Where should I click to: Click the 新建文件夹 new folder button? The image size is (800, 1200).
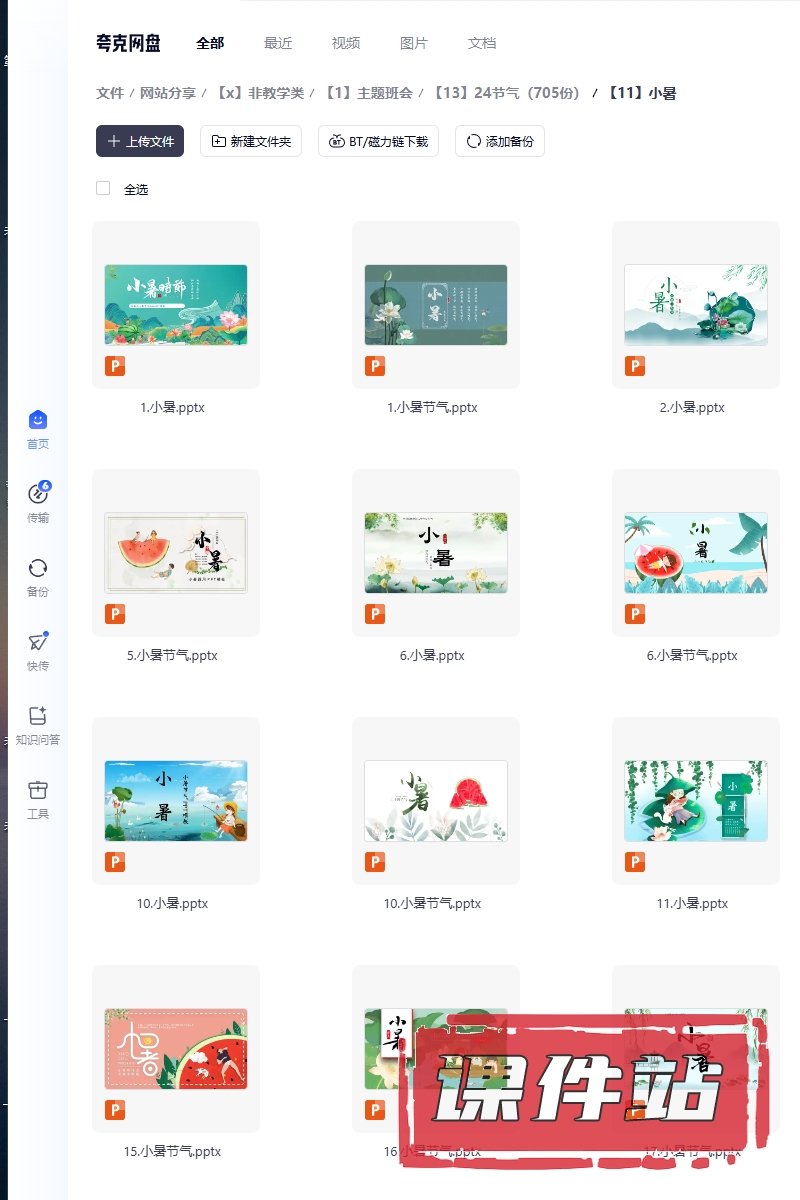[251, 141]
